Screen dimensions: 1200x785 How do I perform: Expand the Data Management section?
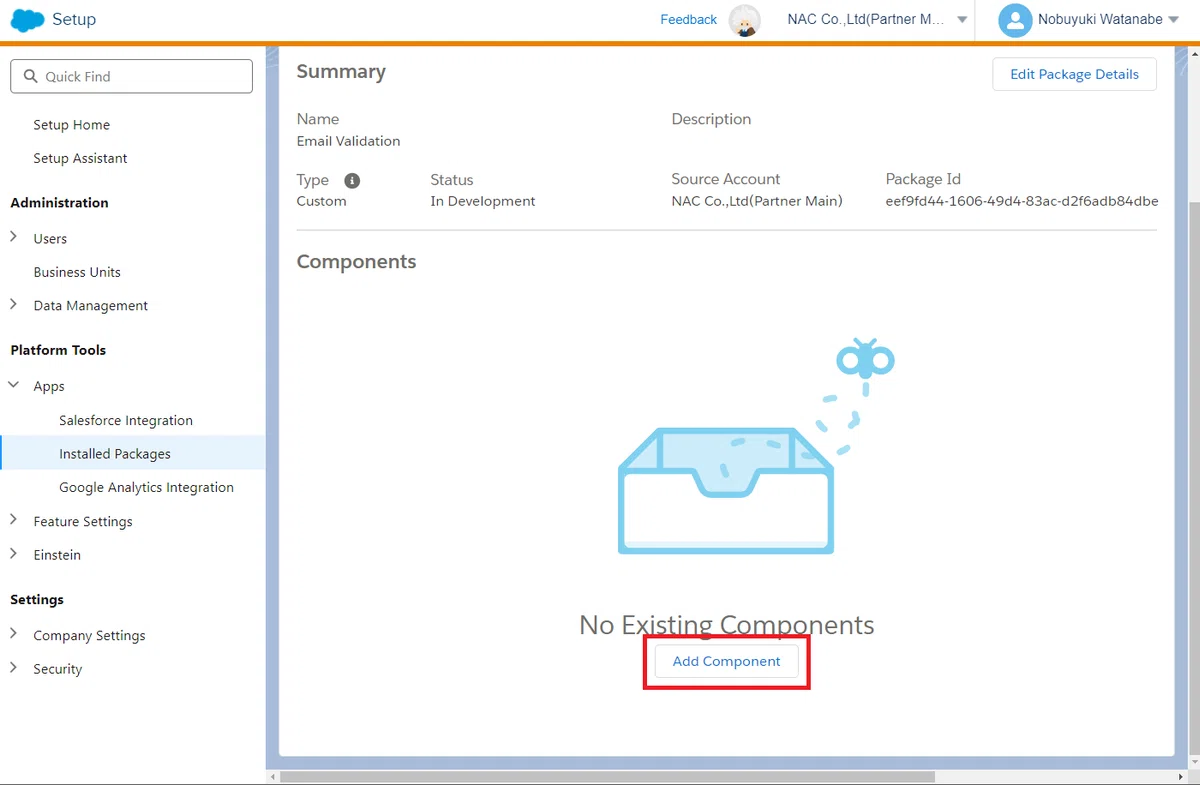point(14,304)
